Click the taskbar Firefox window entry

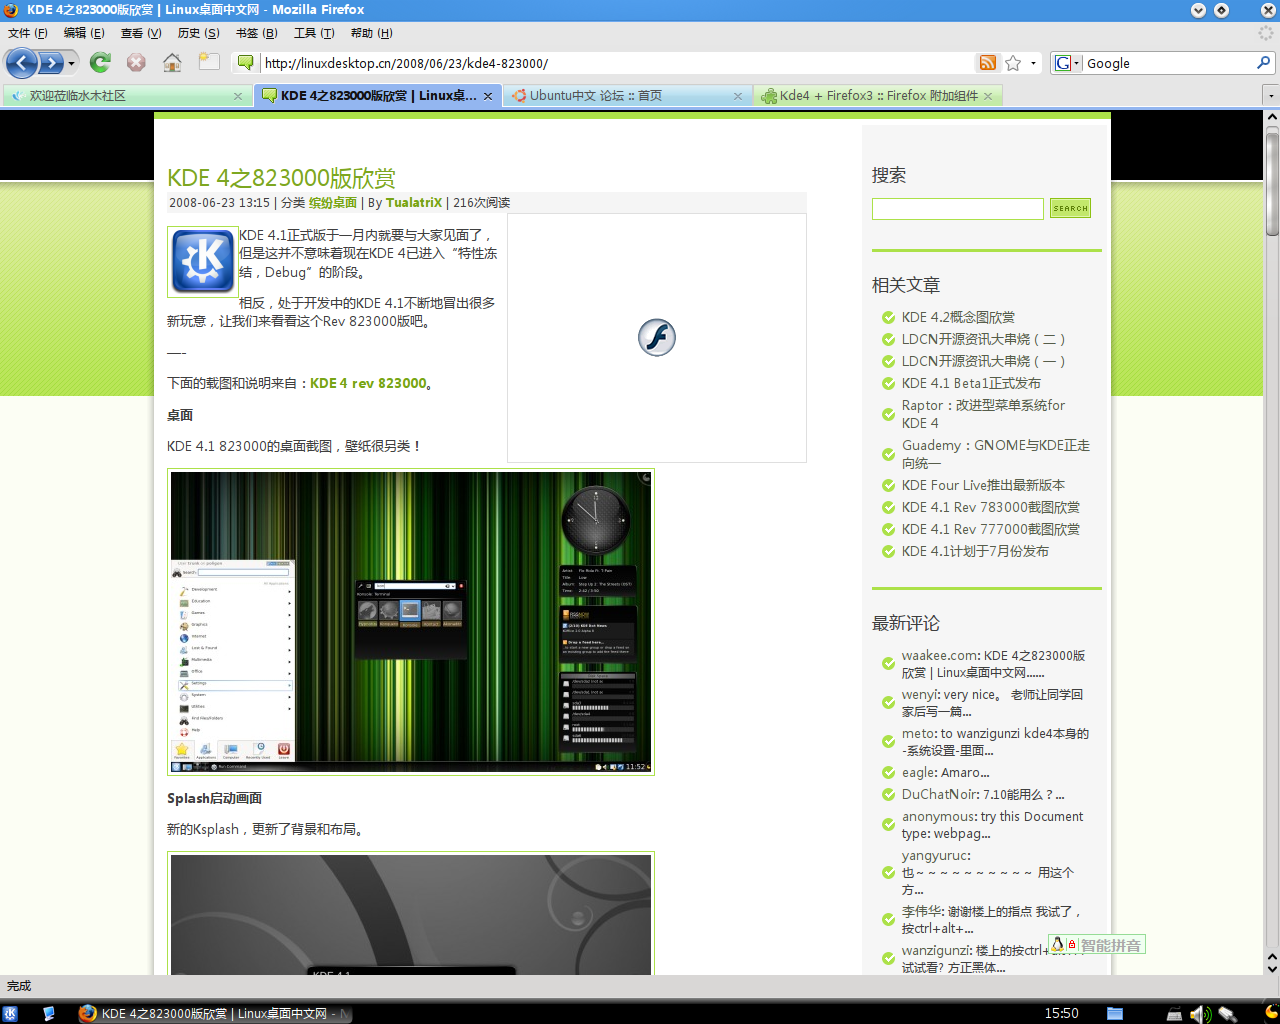click(x=215, y=1013)
